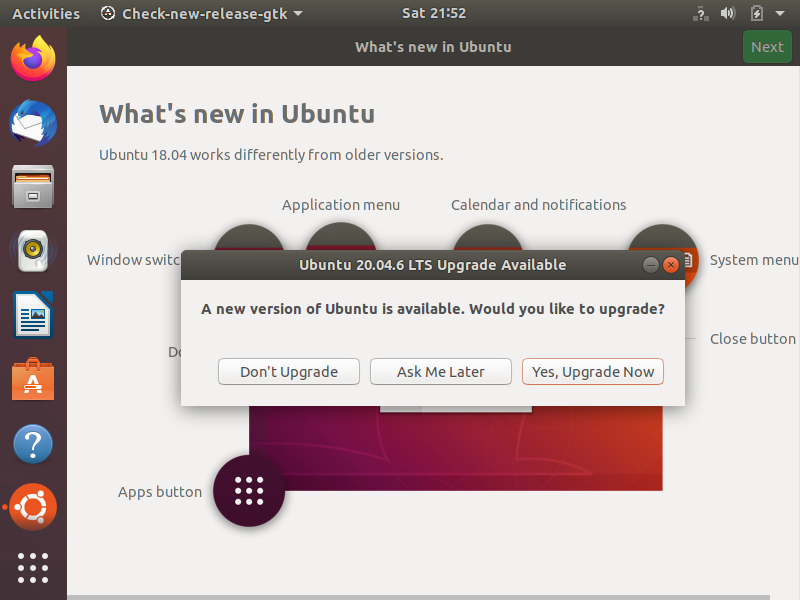Click the battery icon in top bar

click(757, 13)
